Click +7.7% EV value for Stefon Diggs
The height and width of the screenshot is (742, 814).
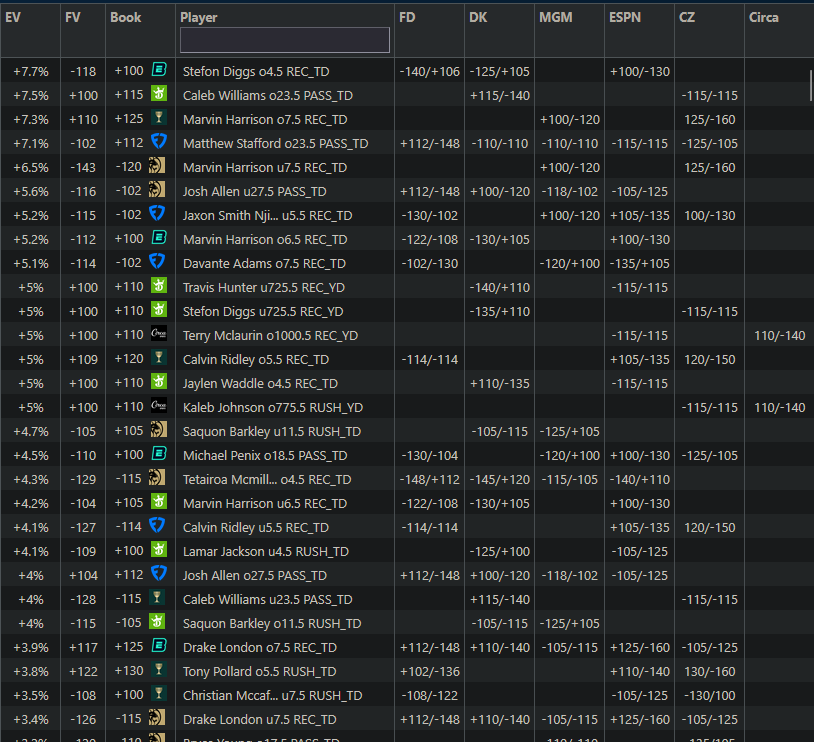coord(31,72)
